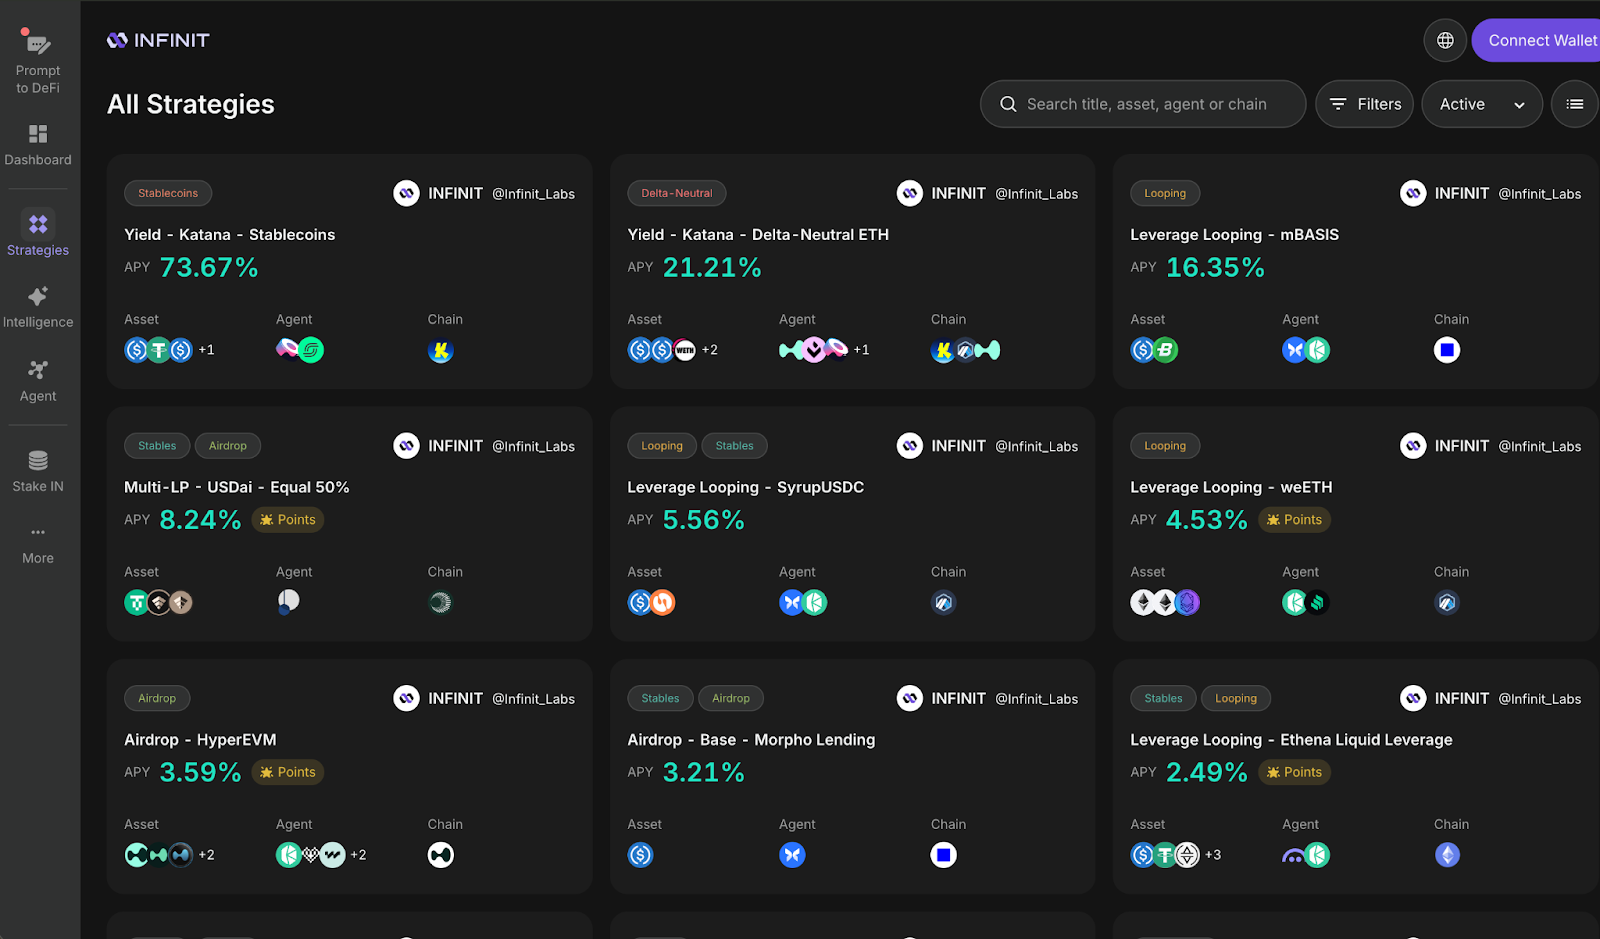
Task: Expand More options in sidebar
Action: (x=38, y=545)
